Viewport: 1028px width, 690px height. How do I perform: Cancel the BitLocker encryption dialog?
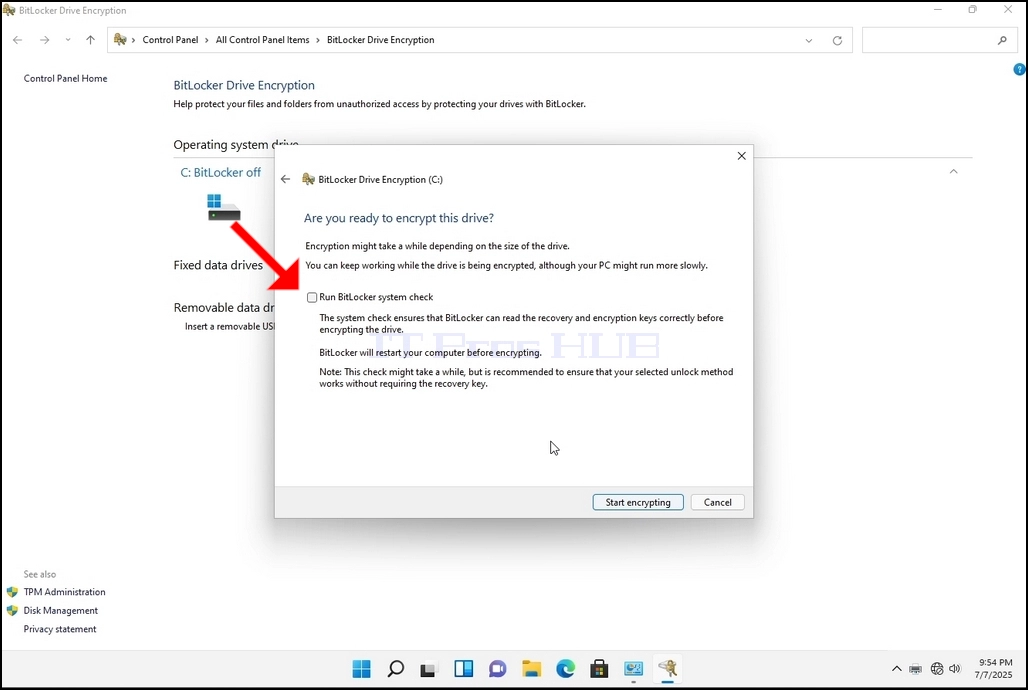pyautogui.click(x=717, y=502)
